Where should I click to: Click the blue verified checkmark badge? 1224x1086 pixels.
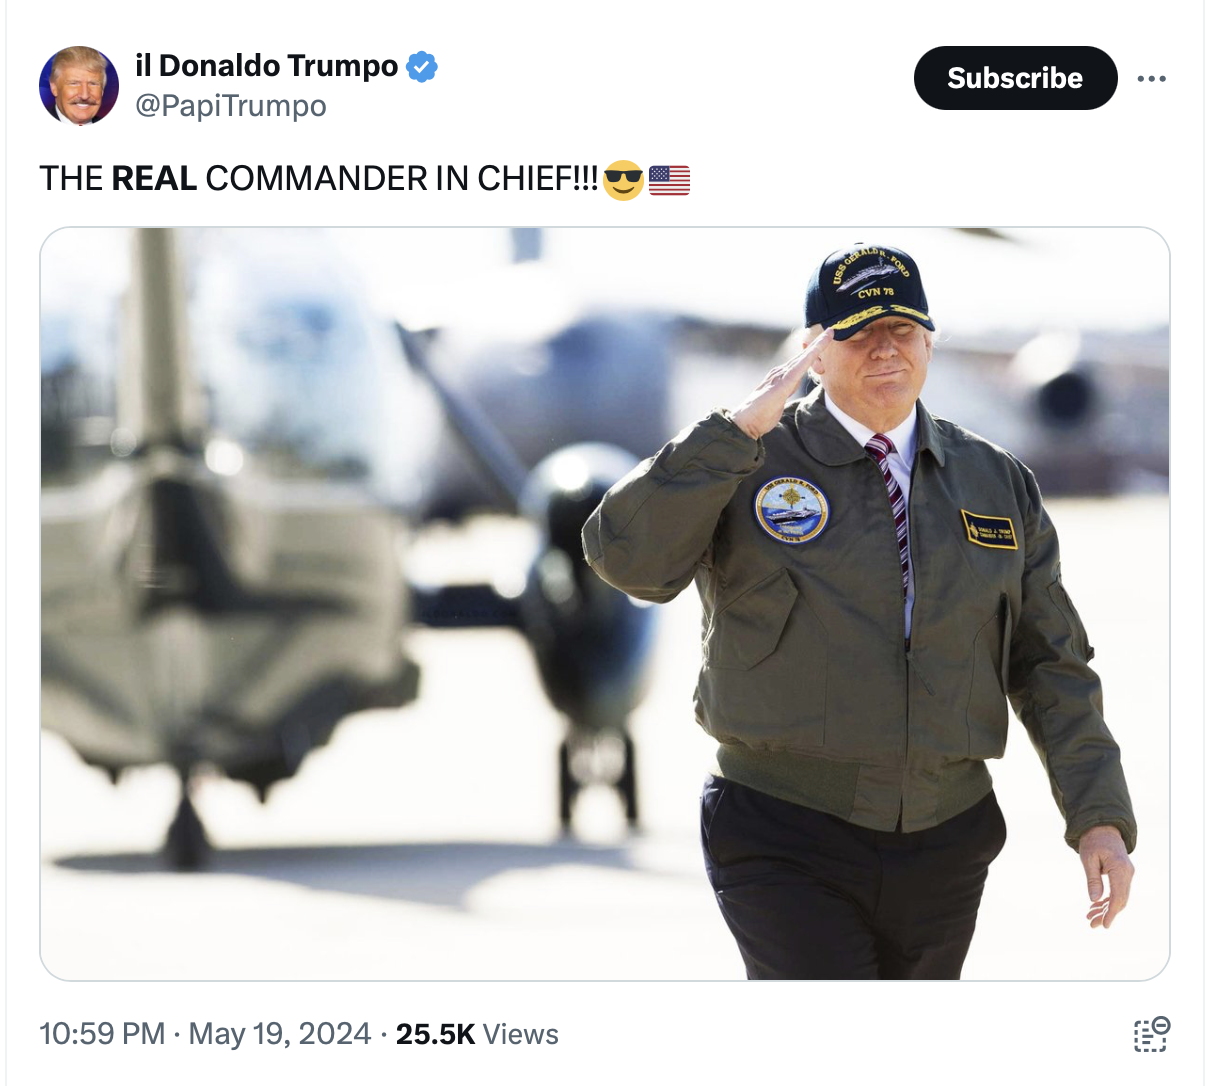pos(422,66)
